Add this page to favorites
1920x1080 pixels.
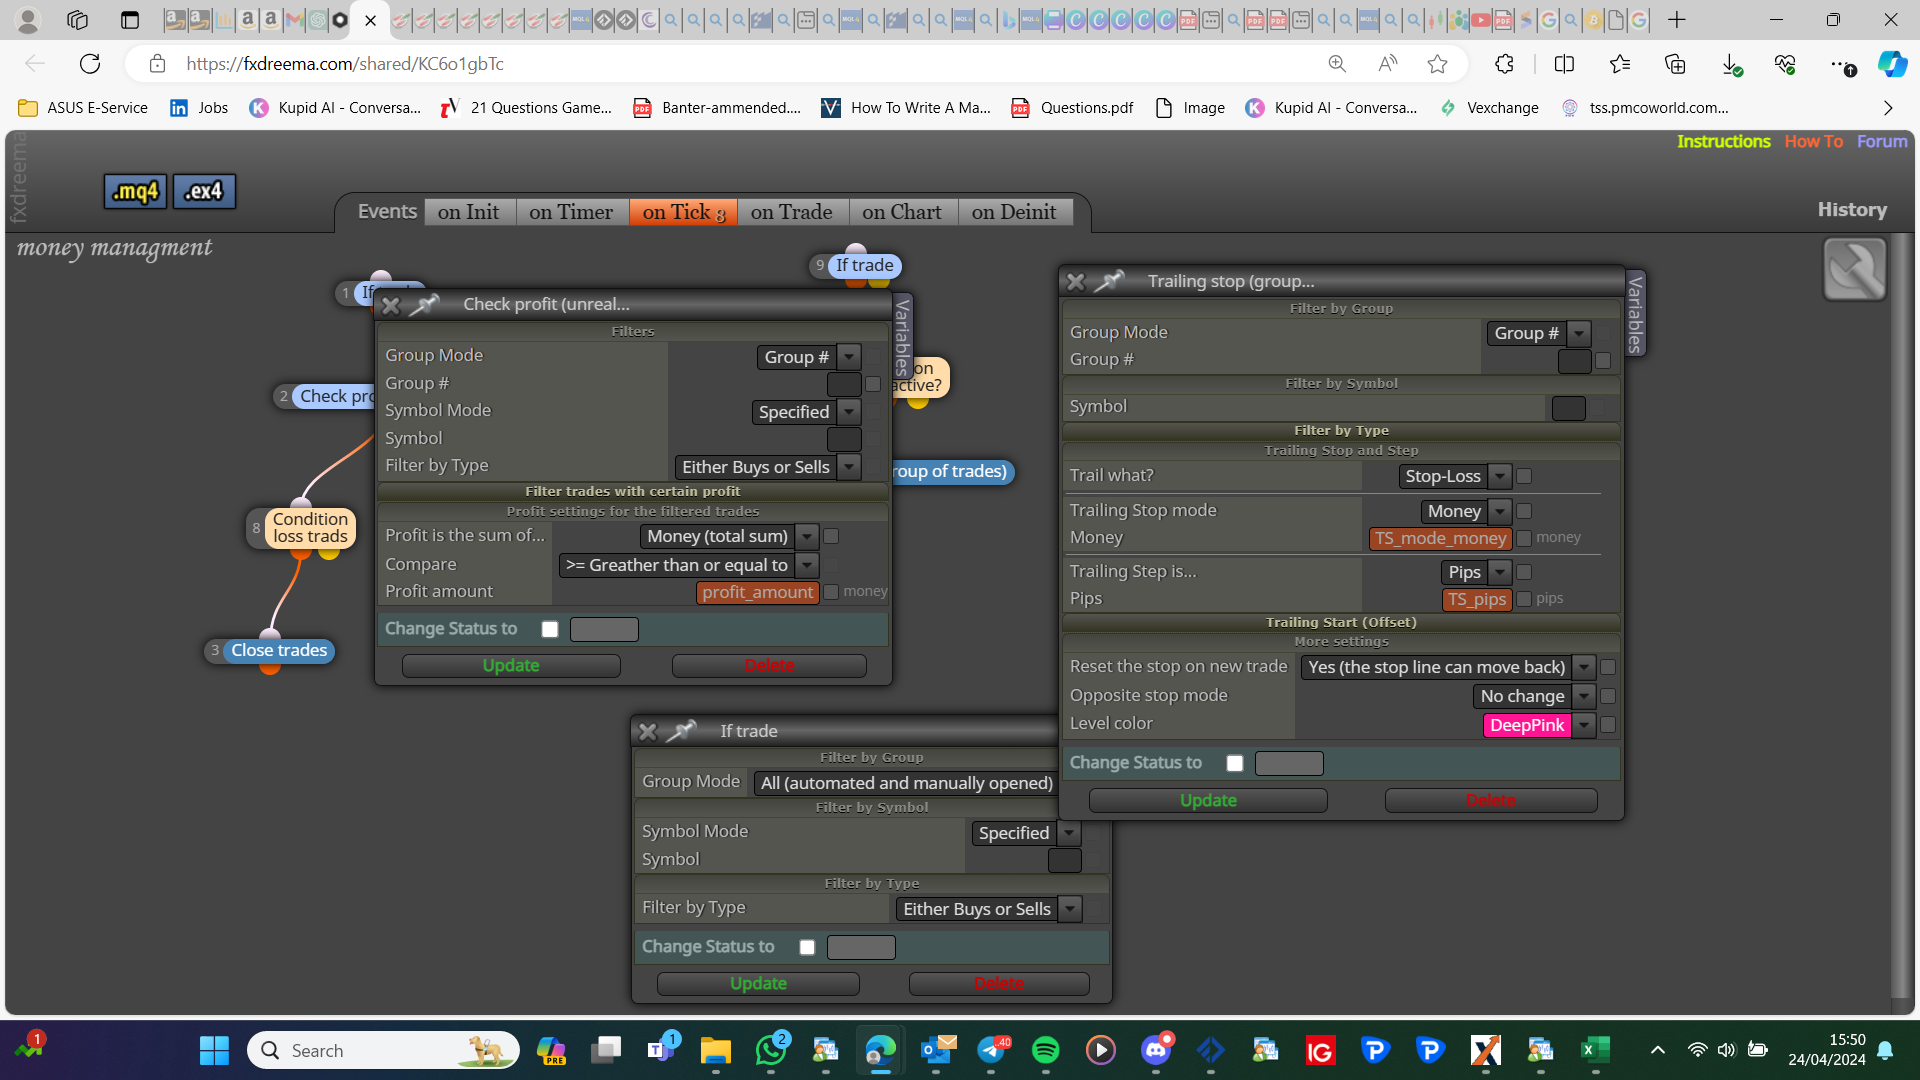(x=1437, y=64)
